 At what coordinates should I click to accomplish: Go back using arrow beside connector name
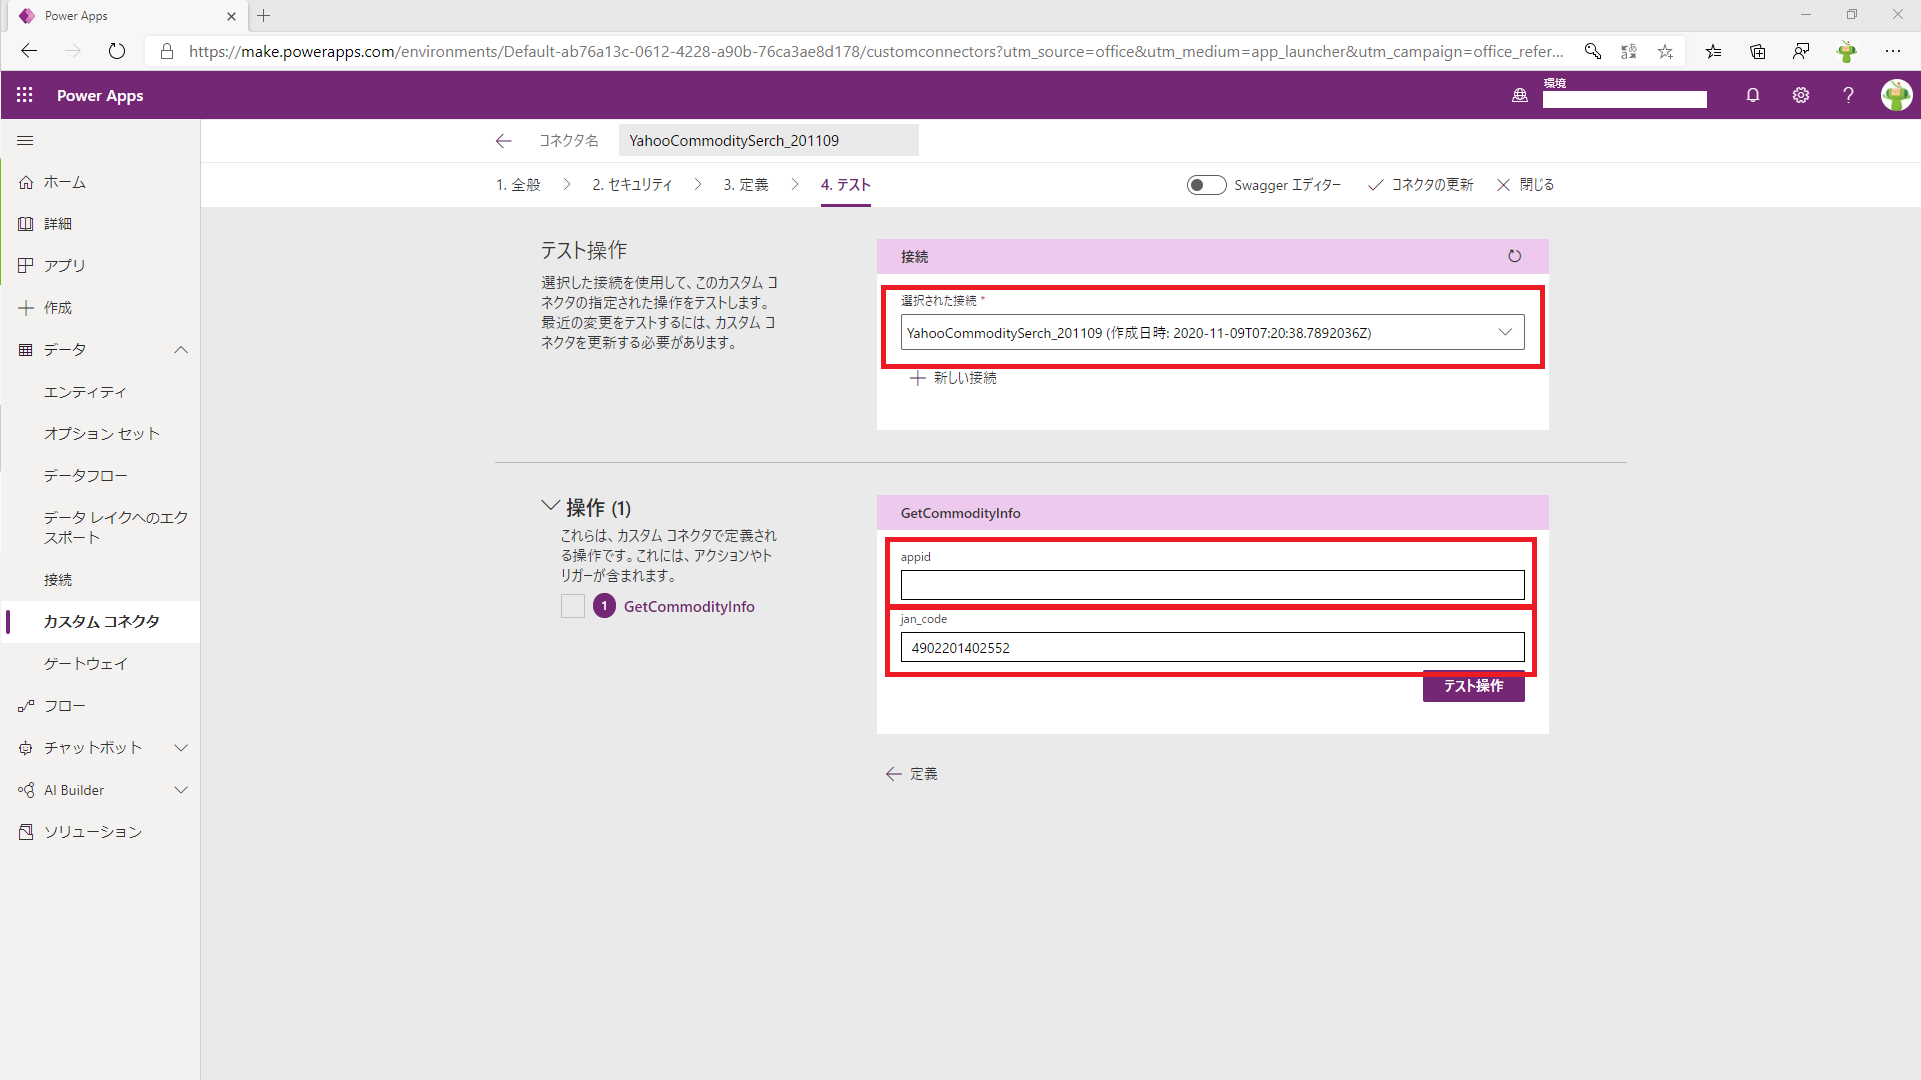click(x=504, y=141)
